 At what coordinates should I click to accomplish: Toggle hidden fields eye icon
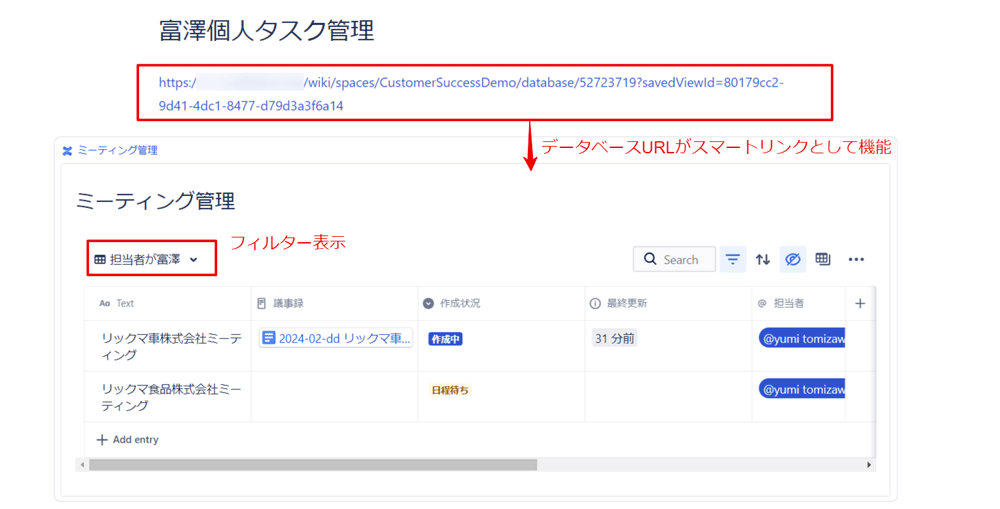coord(793,259)
